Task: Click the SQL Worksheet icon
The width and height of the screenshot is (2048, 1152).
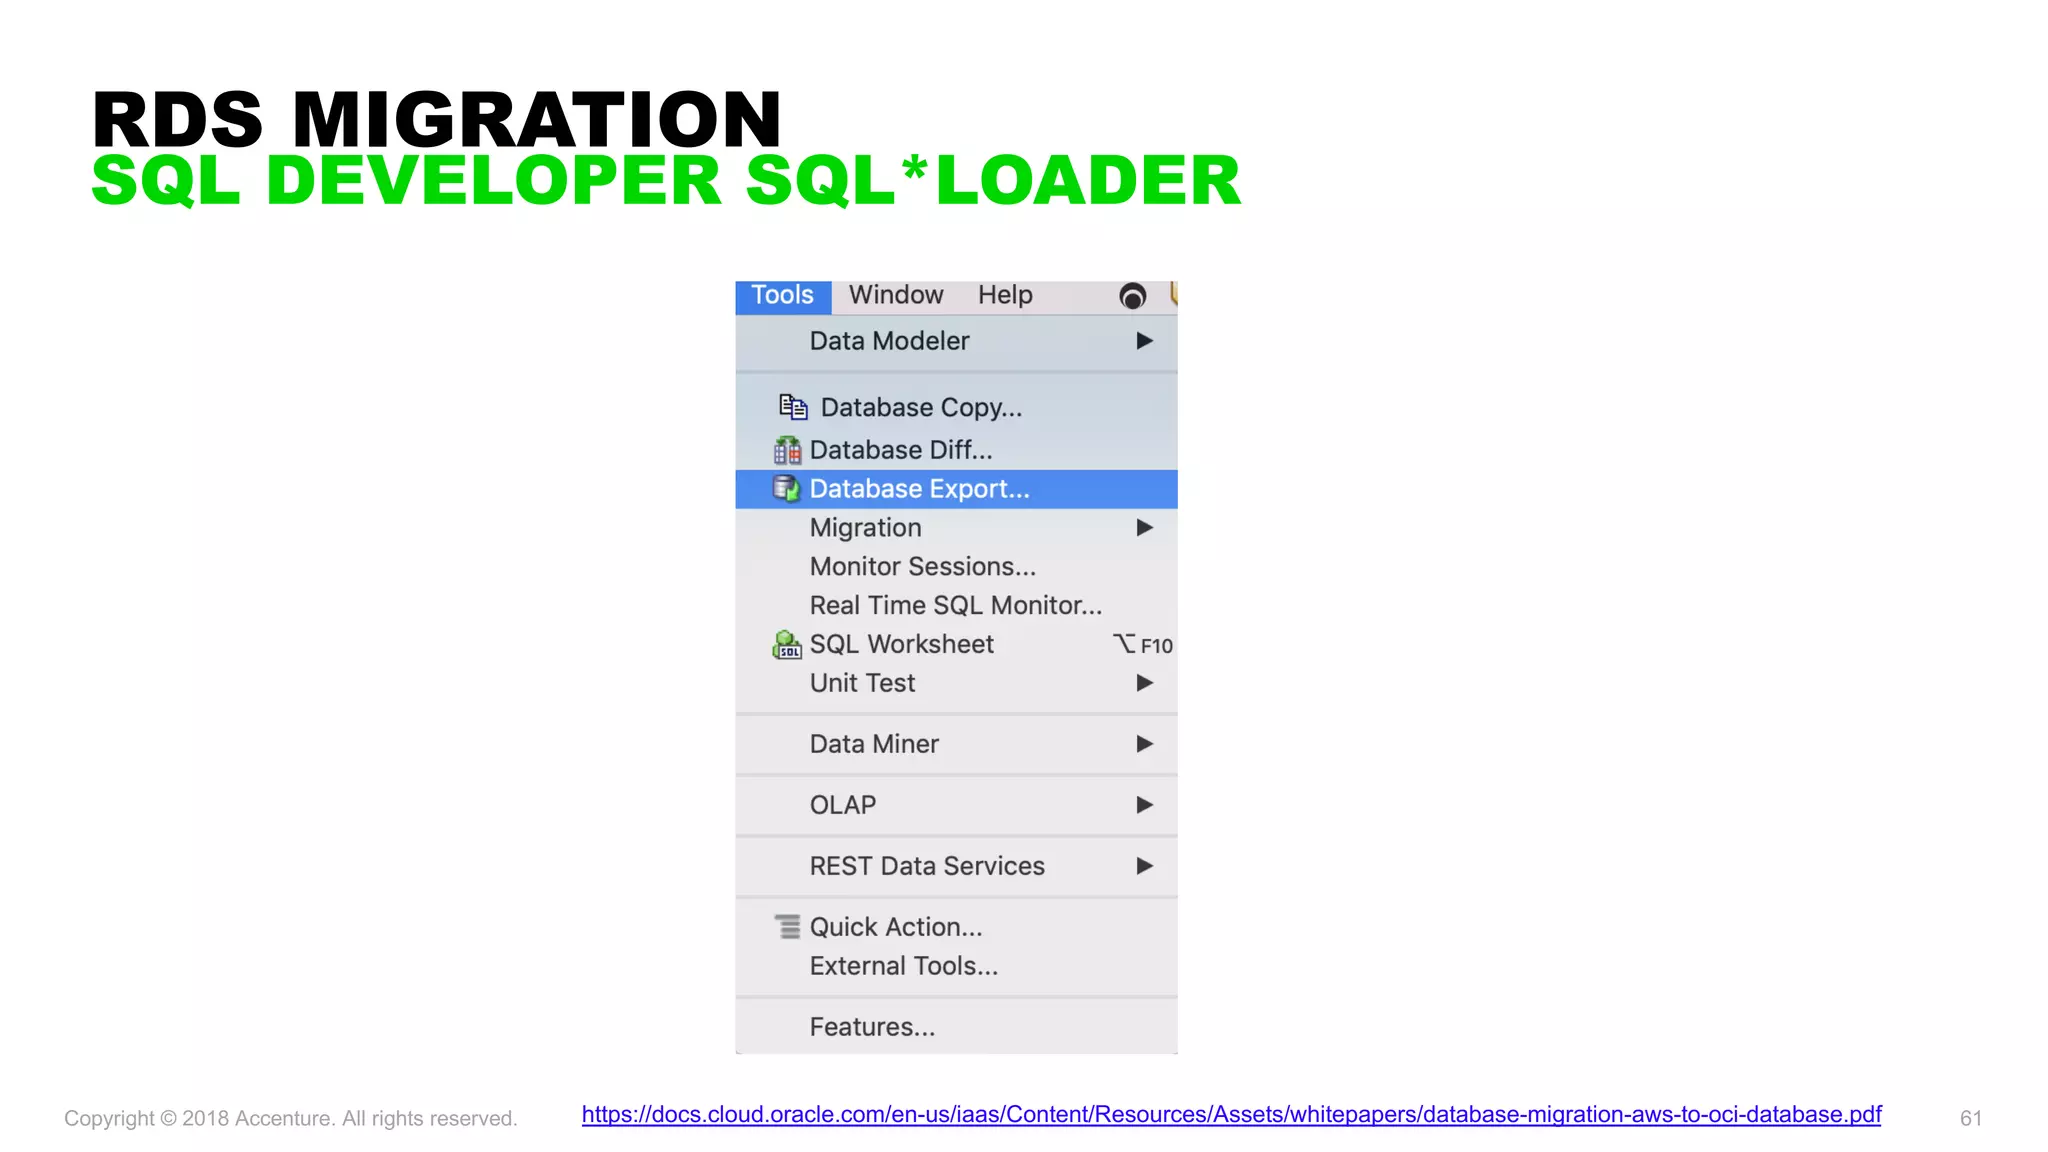Action: (x=787, y=645)
